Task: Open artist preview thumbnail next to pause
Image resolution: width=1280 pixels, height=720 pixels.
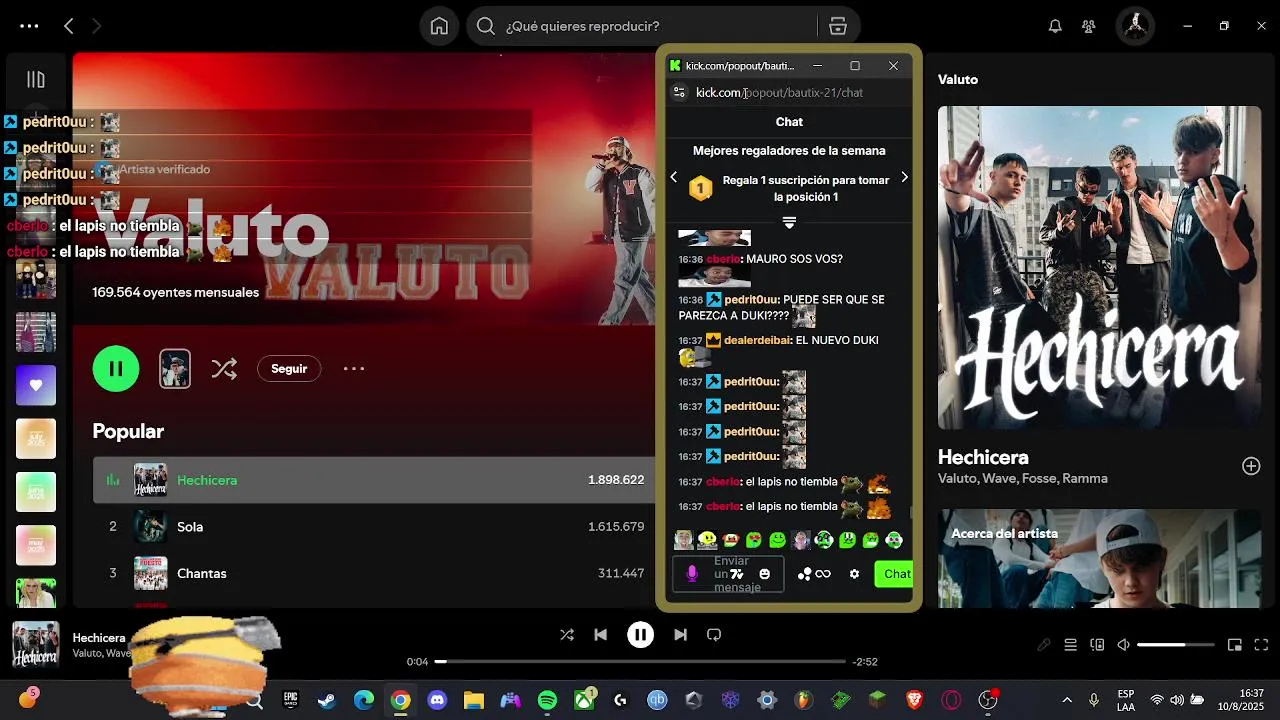Action: point(175,369)
